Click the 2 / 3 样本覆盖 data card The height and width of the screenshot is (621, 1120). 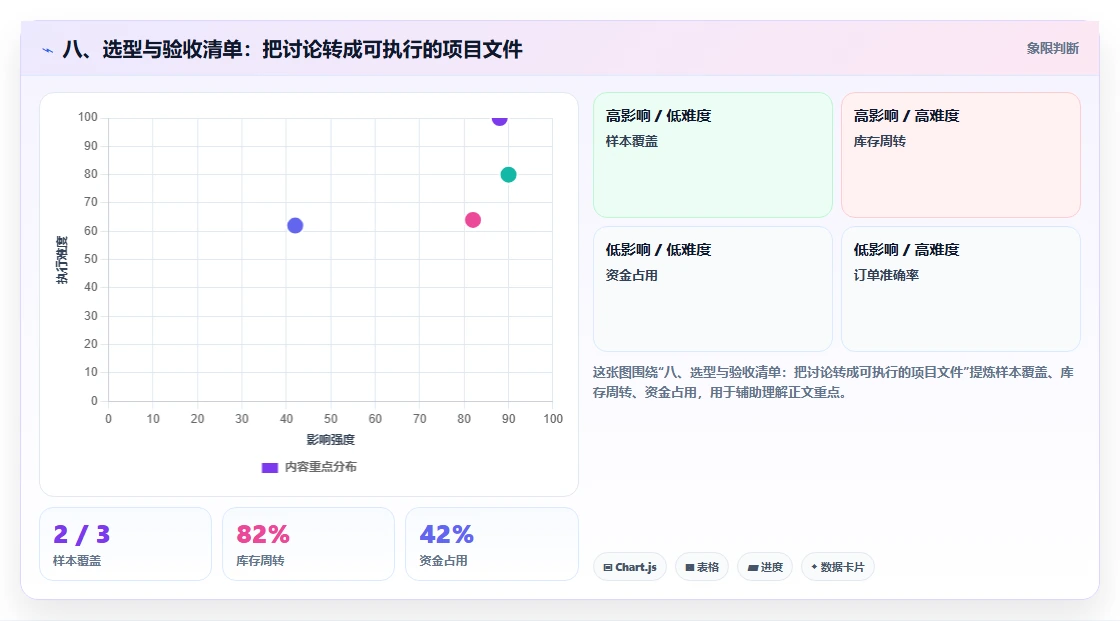tap(126, 544)
